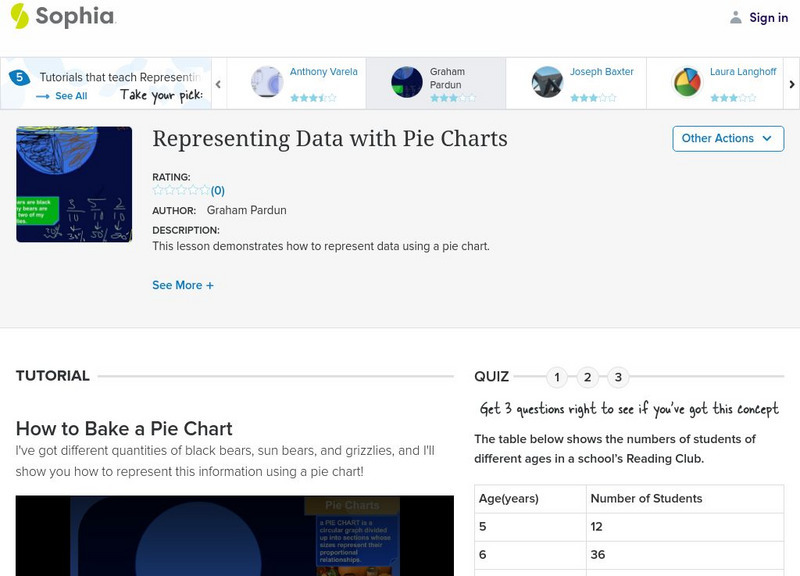Click quiz step 2 circle indicator

pos(589,378)
